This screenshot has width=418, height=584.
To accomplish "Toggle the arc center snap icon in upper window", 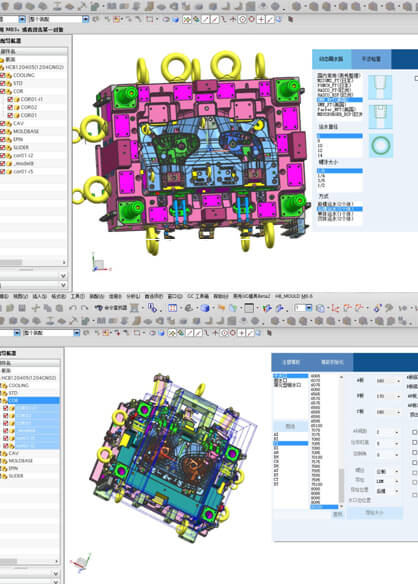I will pyautogui.click(x=243, y=19).
